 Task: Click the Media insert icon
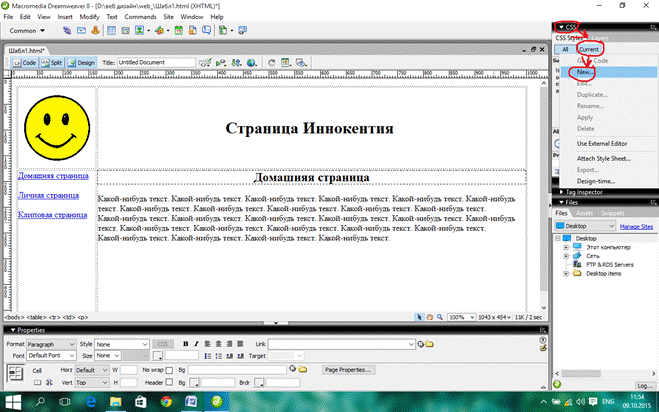[x=159, y=30]
